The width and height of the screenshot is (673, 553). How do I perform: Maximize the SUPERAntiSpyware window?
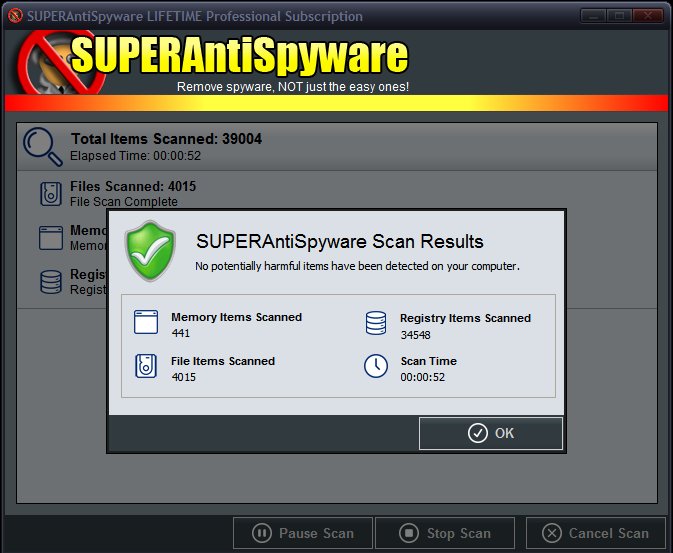tap(620, 16)
